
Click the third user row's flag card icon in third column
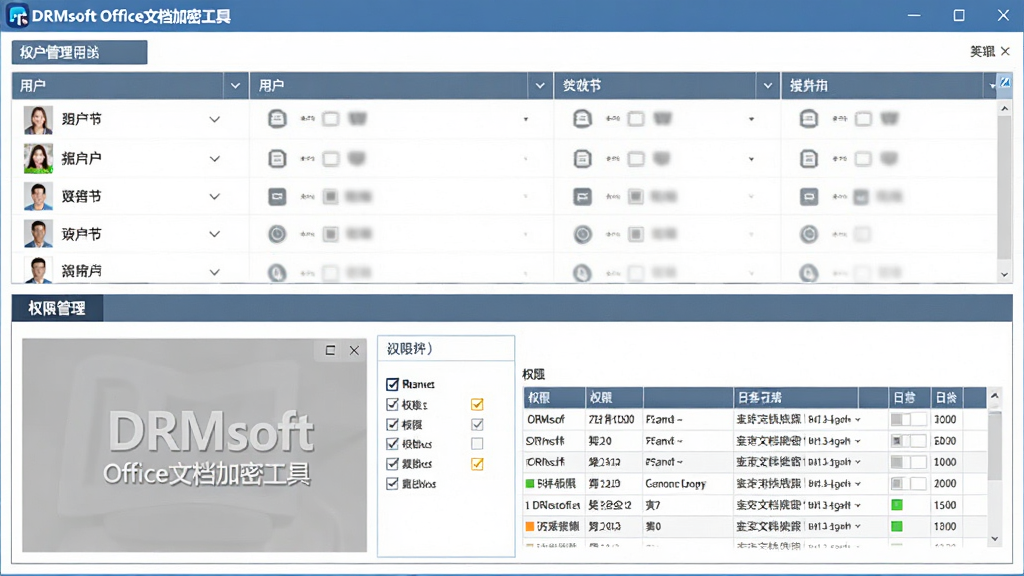(x=582, y=196)
